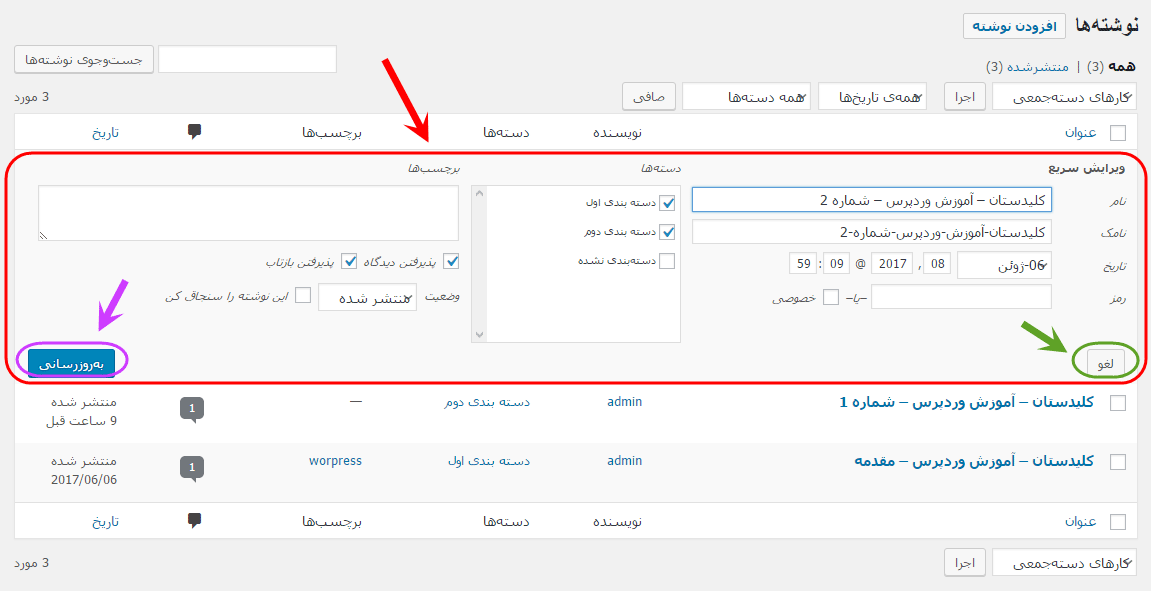Image resolution: width=1151 pixels, height=591 pixels.
Task: Sort by عنوان in top header
Action: [1081, 132]
